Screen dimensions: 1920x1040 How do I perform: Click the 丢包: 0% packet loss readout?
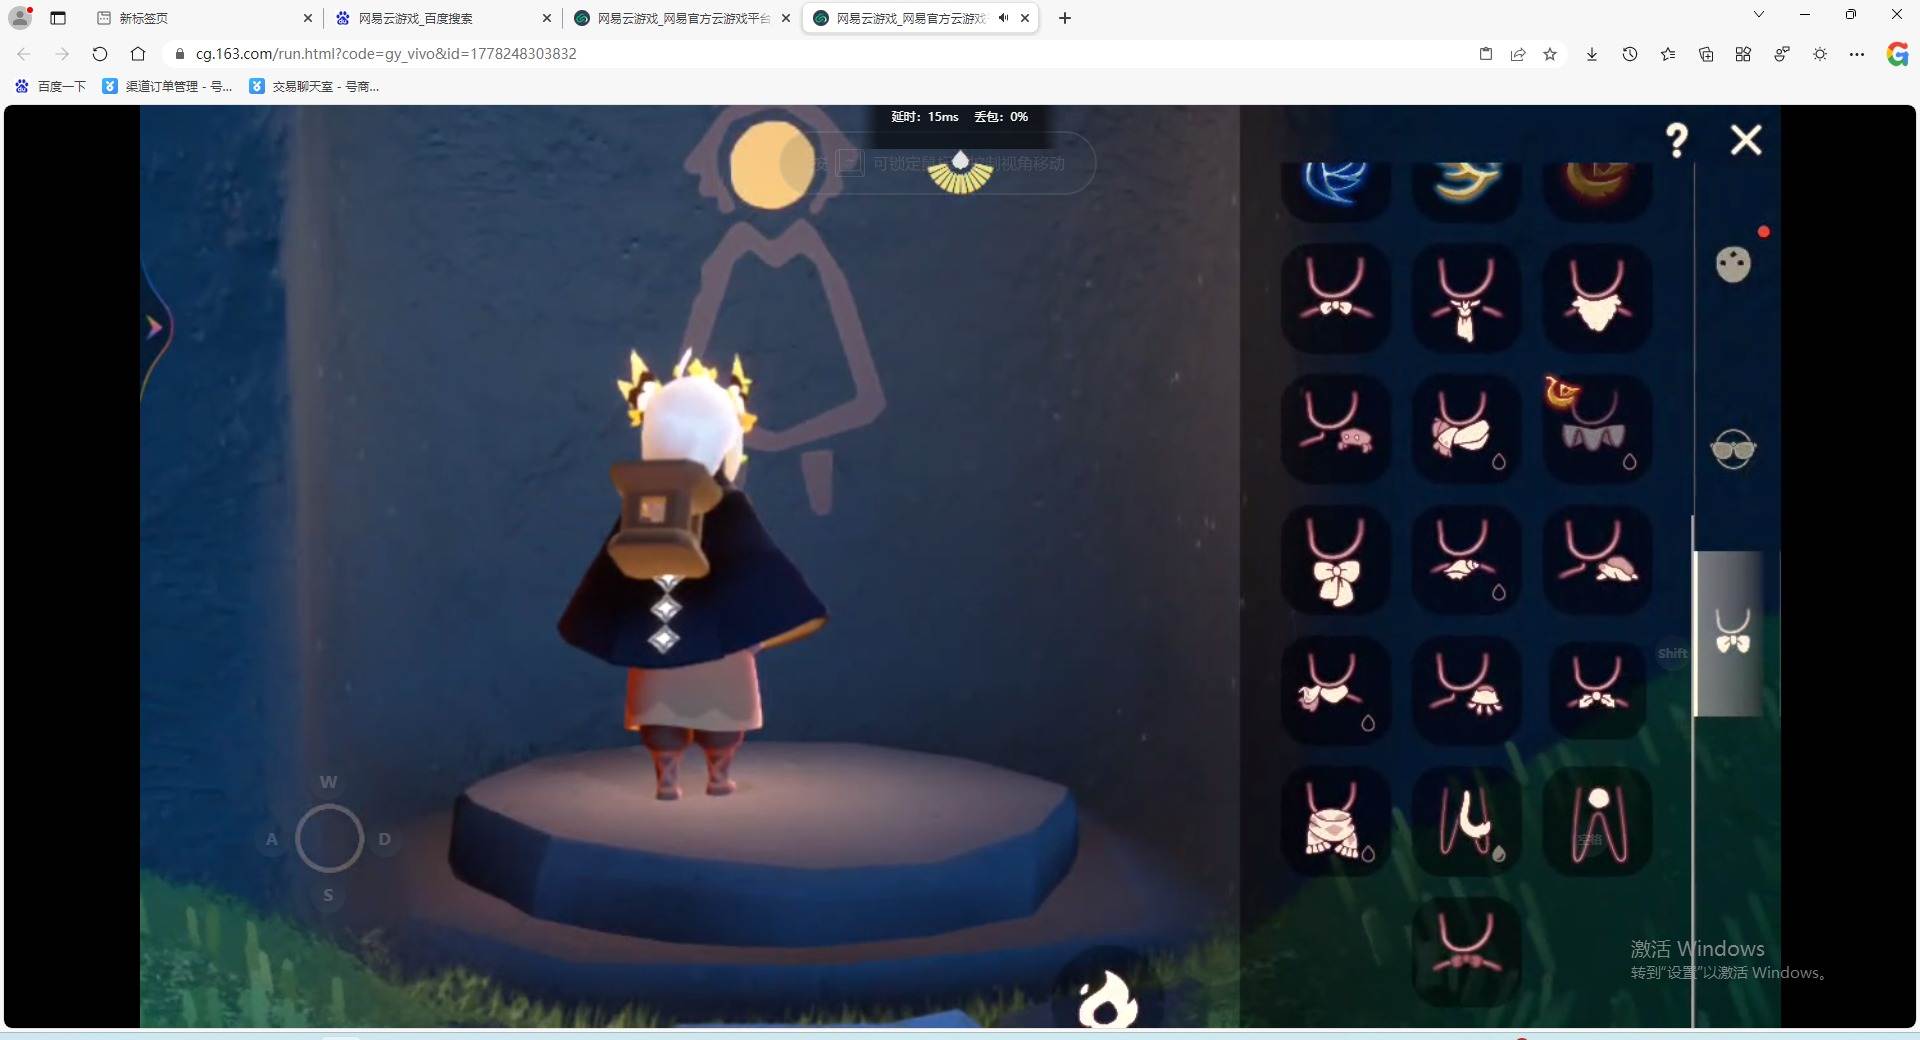pyautogui.click(x=1001, y=117)
